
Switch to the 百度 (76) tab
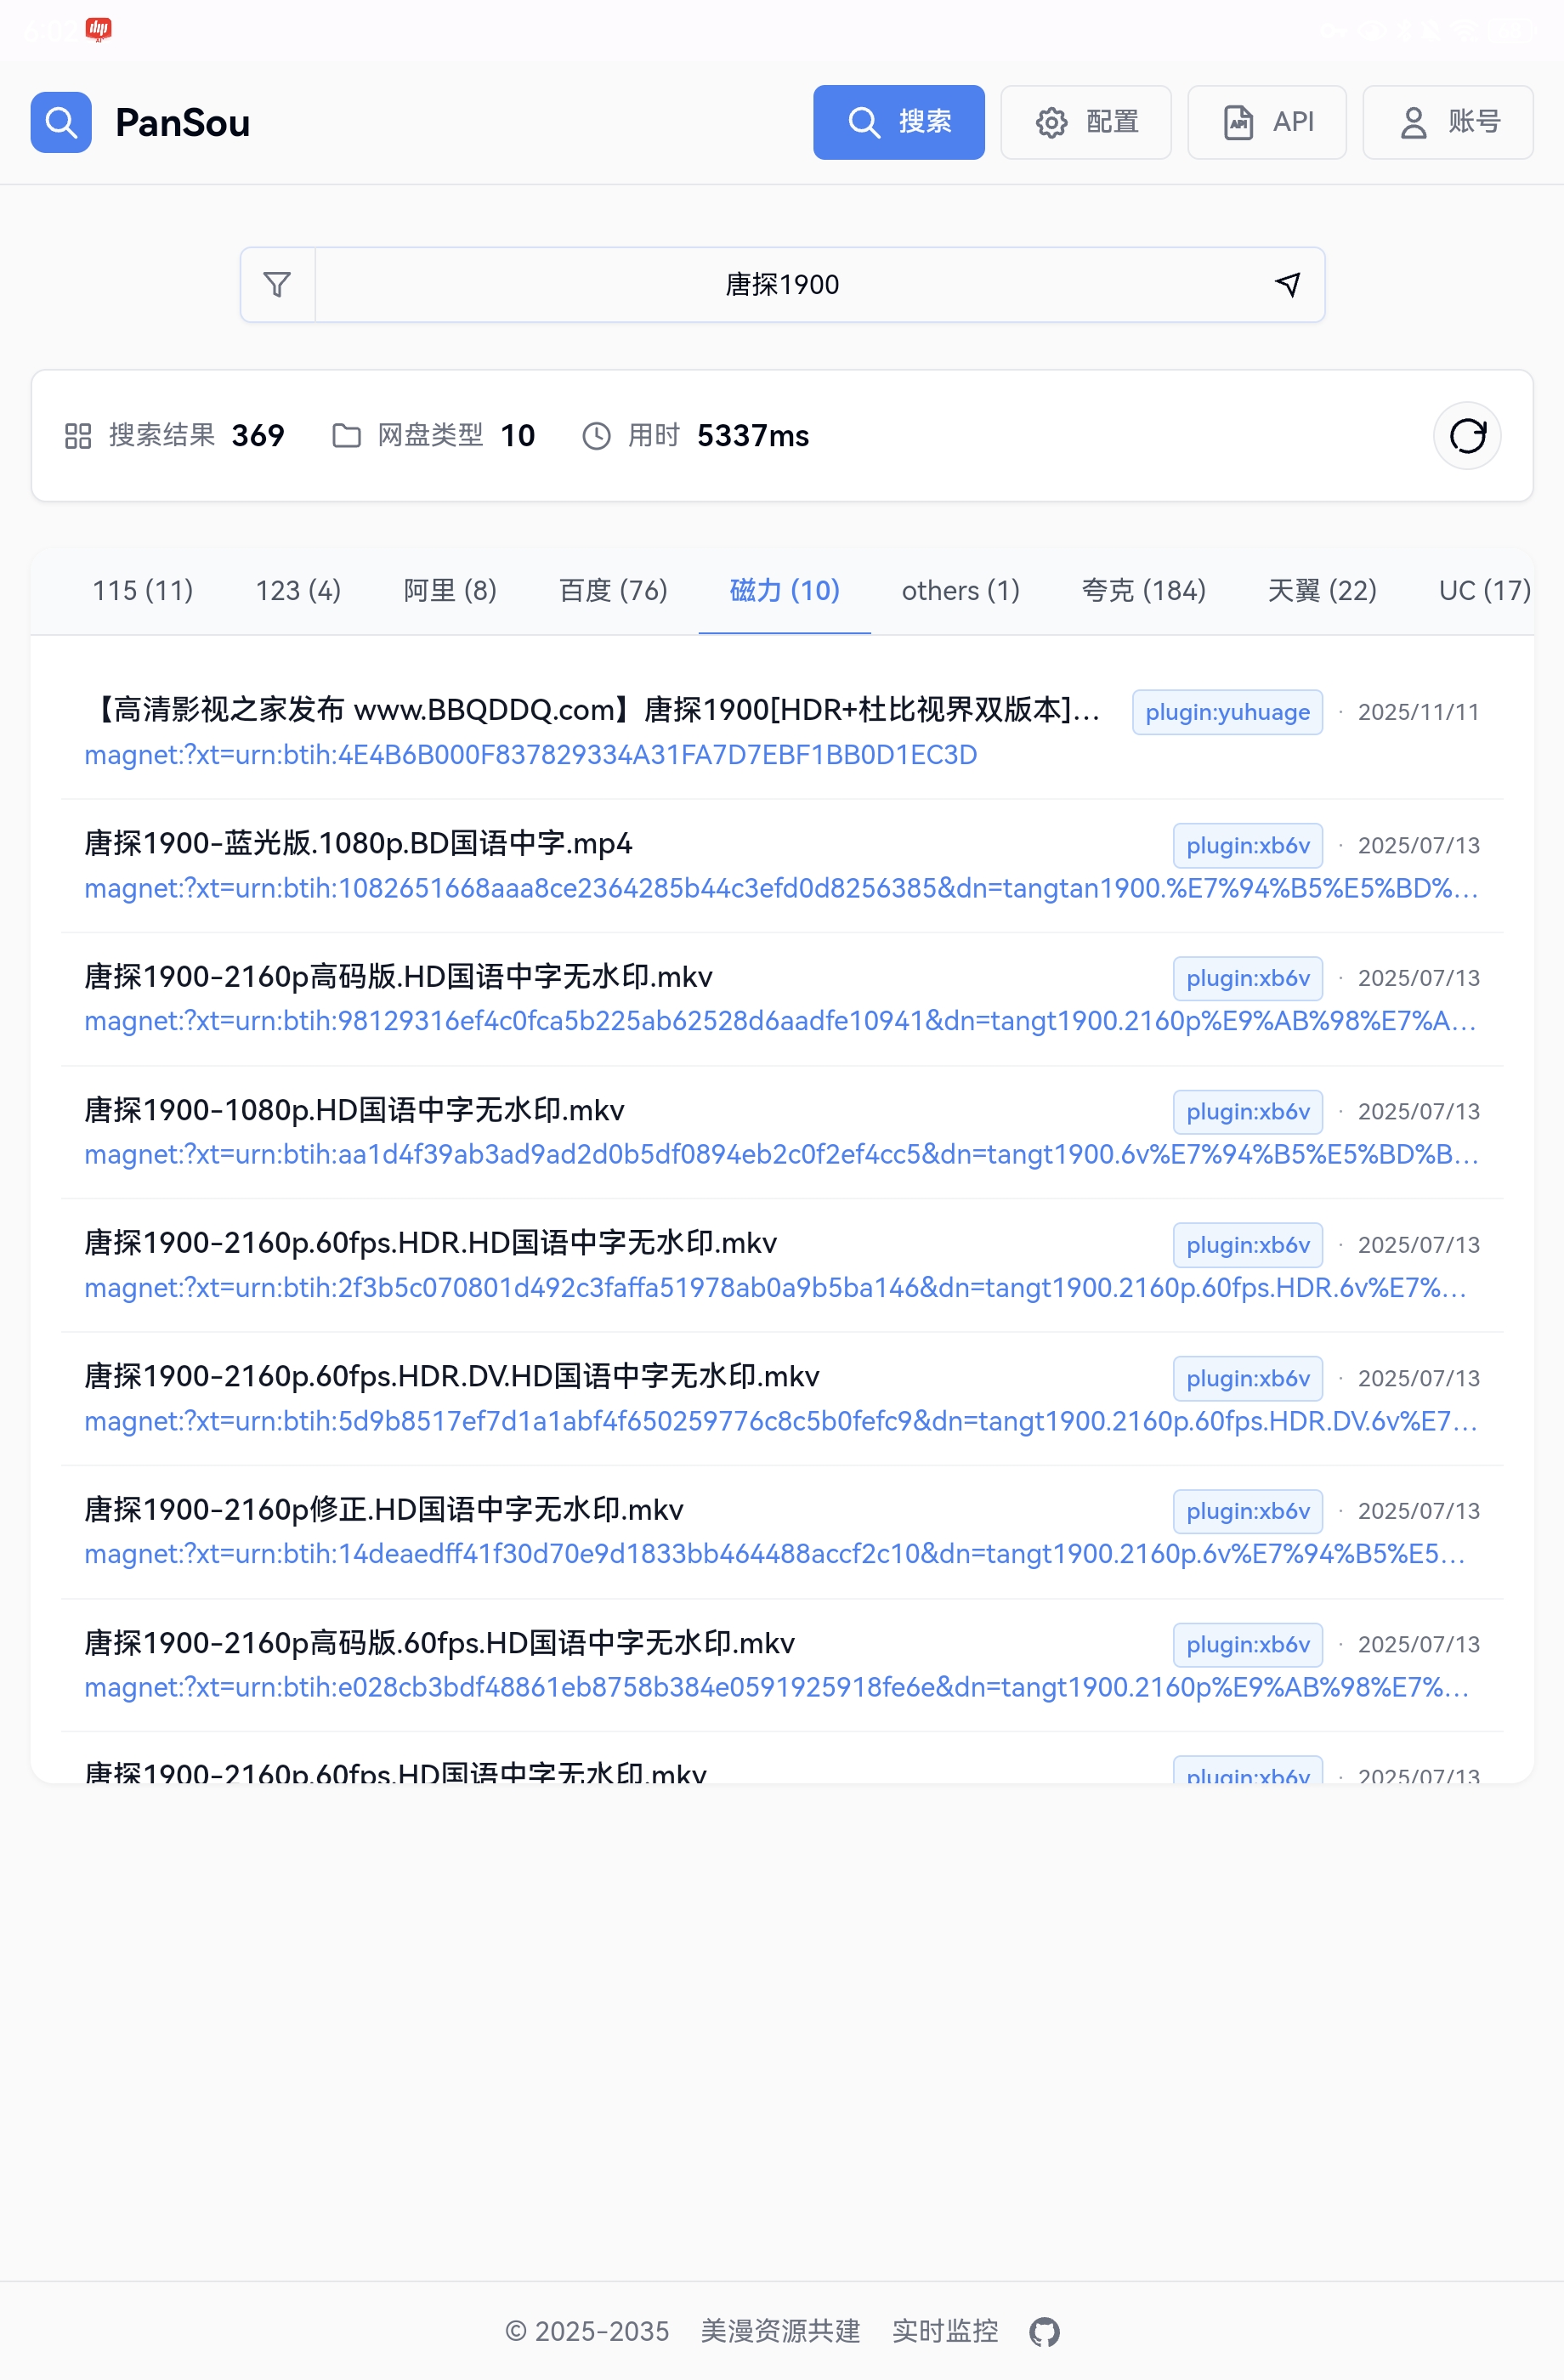point(613,591)
